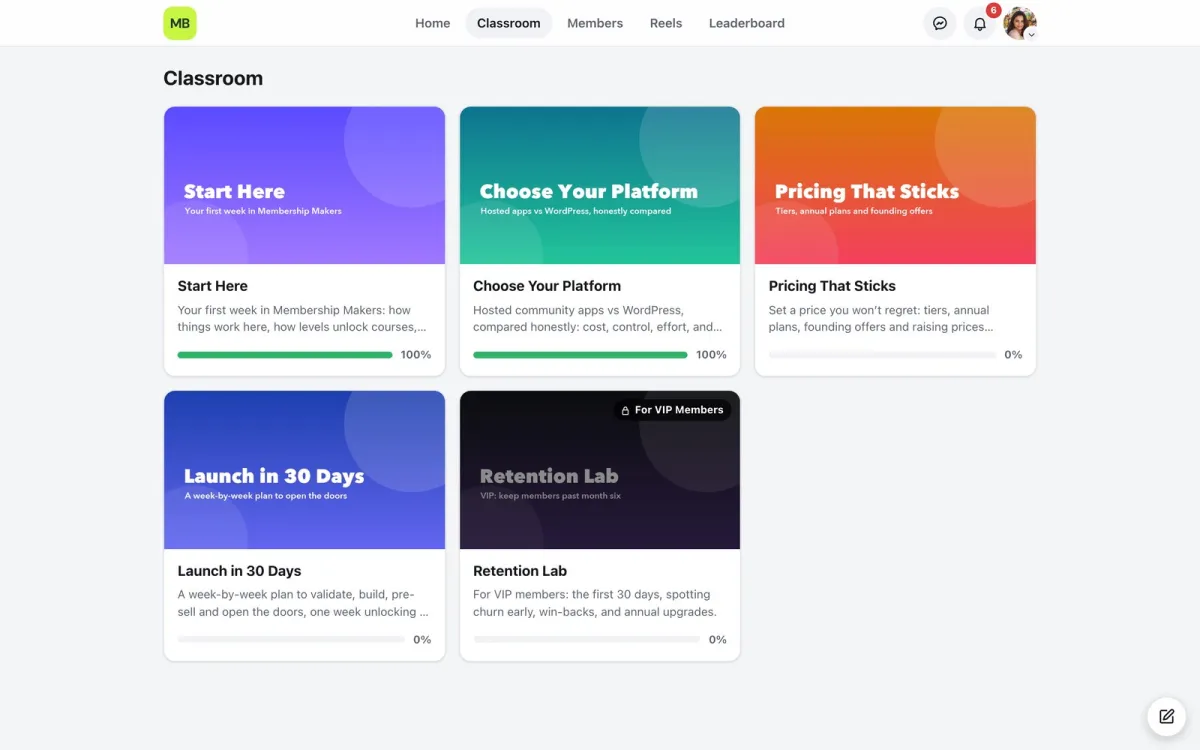Click the Launch in 30 Days progress bar
The width and height of the screenshot is (1200, 750).
pos(292,640)
